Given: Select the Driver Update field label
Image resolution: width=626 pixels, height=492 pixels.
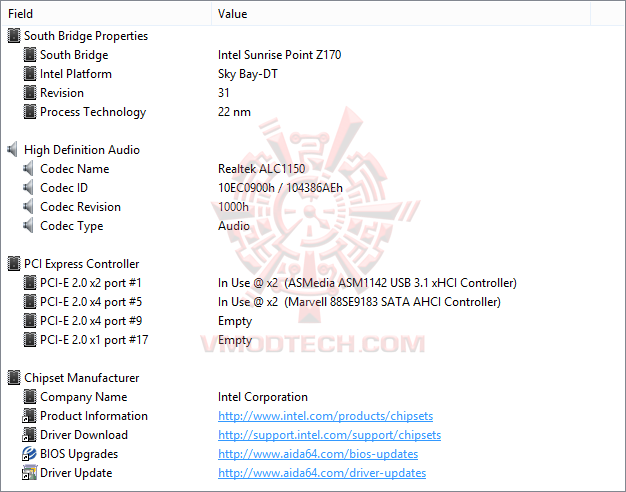Looking at the screenshot, I should 76,472.
